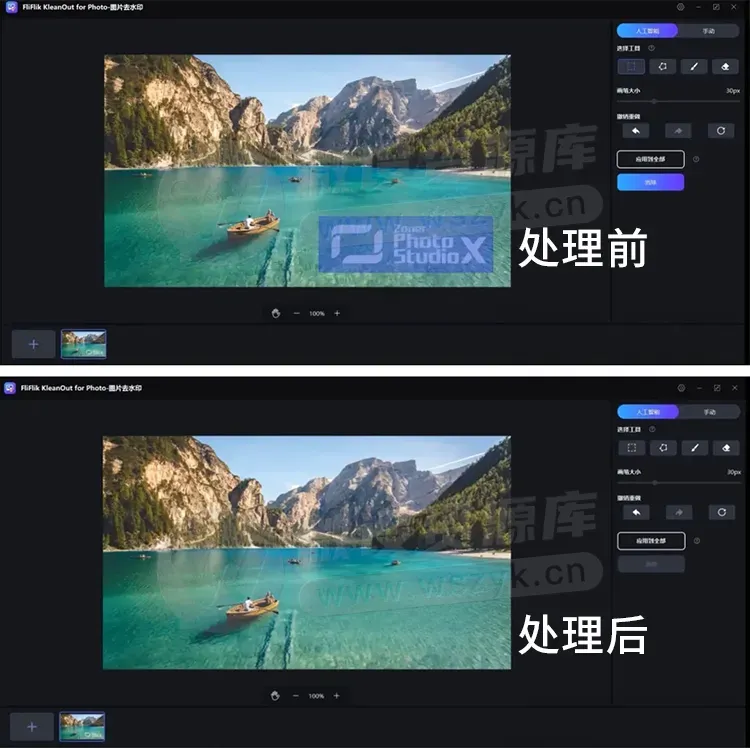This screenshot has height=748, width=750.
Task: Activate hand pan tool in 处理后 window
Action: 275,695
